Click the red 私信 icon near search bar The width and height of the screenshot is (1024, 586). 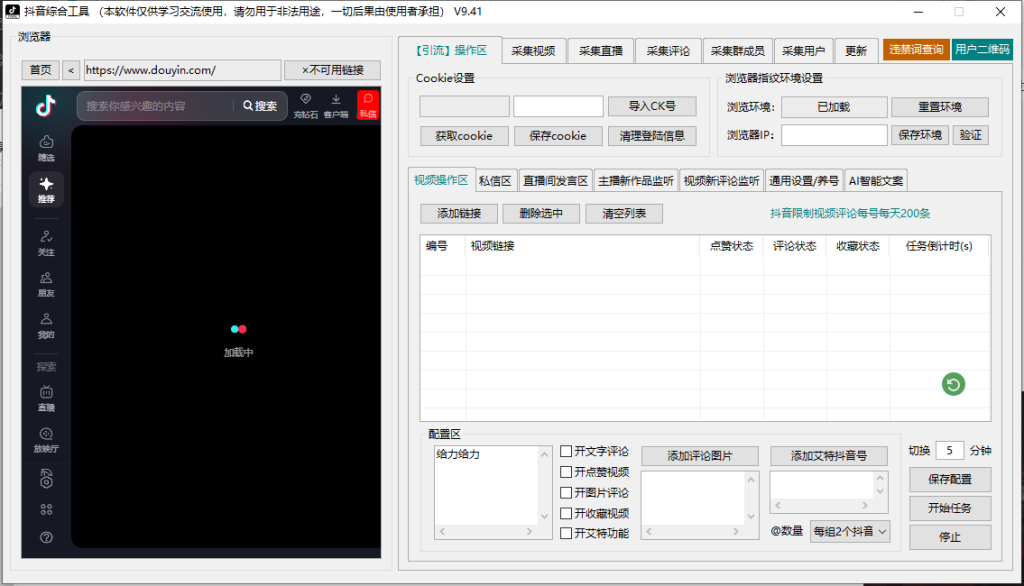[x=368, y=107]
